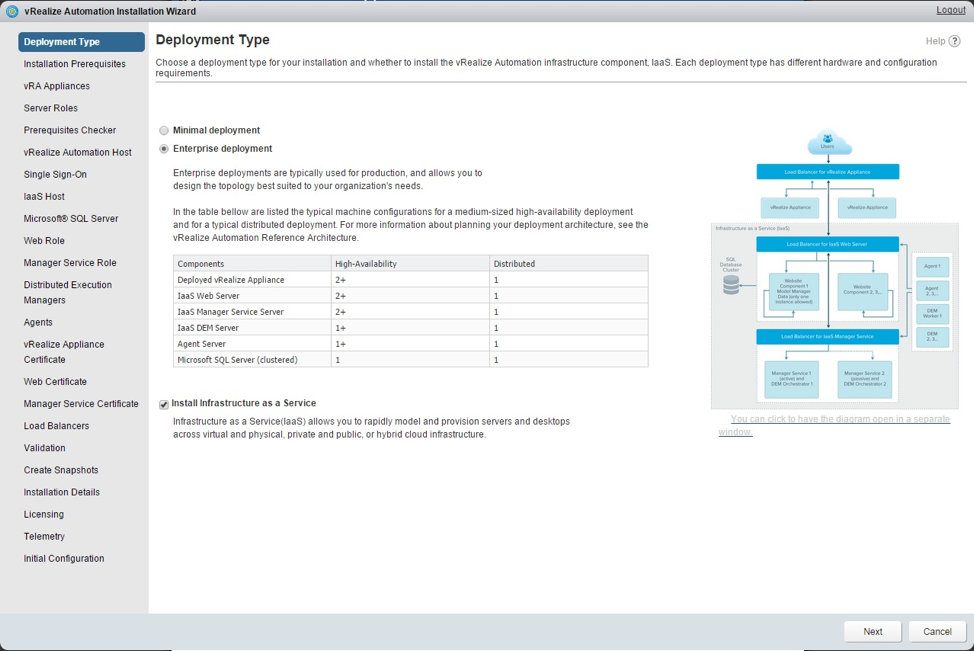Image resolution: width=974 pixels, height=651 pixels.
Task: Click the Next button
Action: pos(873,631)
